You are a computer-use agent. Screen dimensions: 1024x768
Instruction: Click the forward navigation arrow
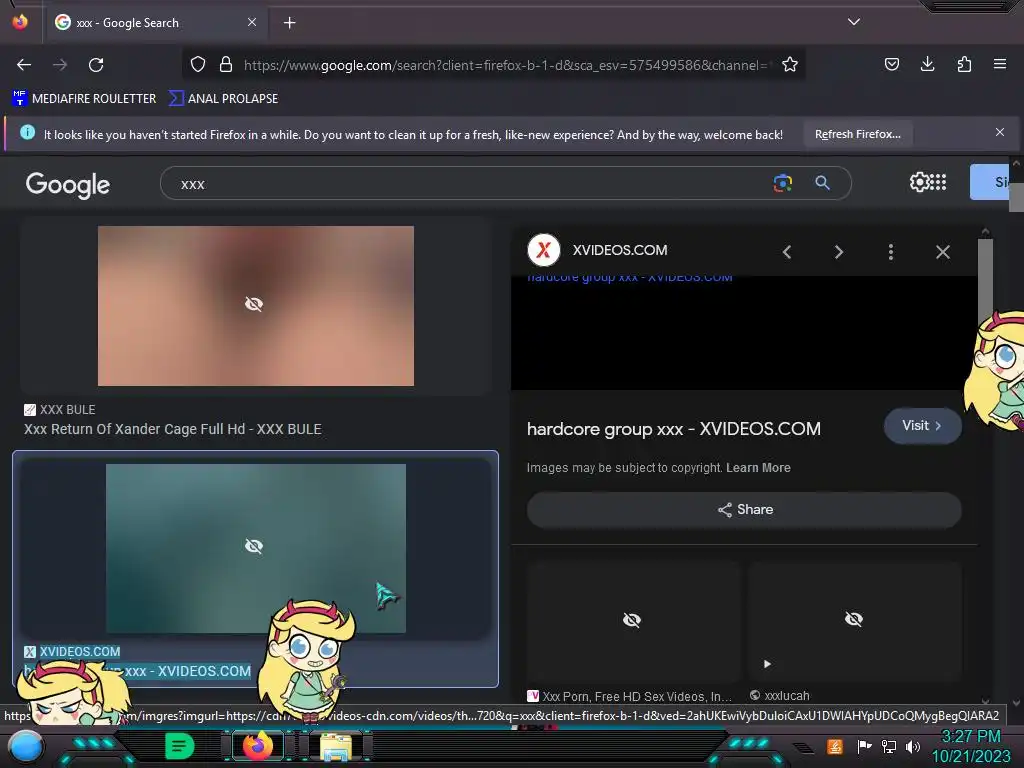pyautogui.click(x=60, y=65)
